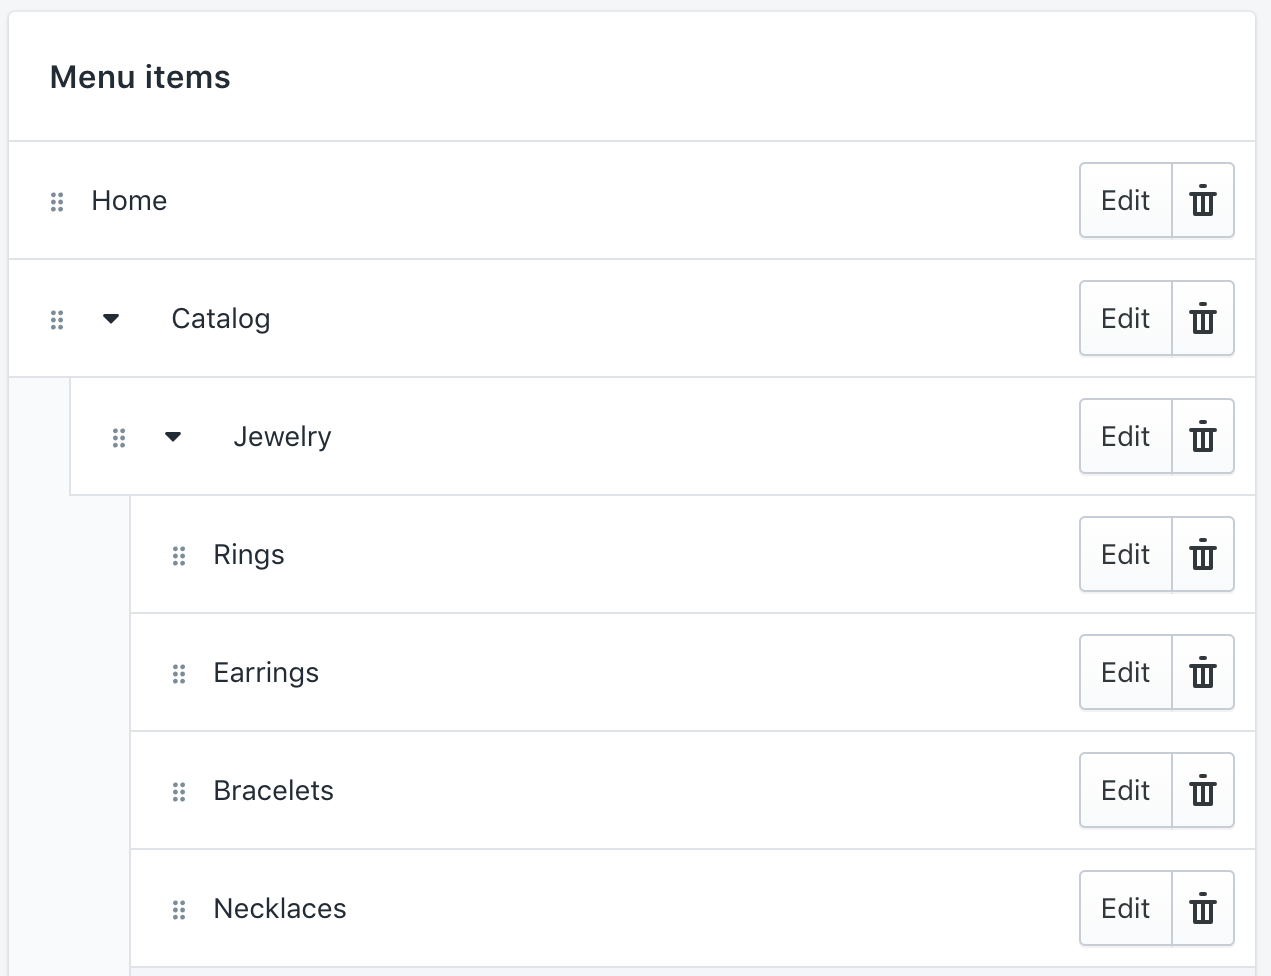Delete the Home menu item
The image size is (1271, 976).
pyautogui.click(x=1203, y=200)
